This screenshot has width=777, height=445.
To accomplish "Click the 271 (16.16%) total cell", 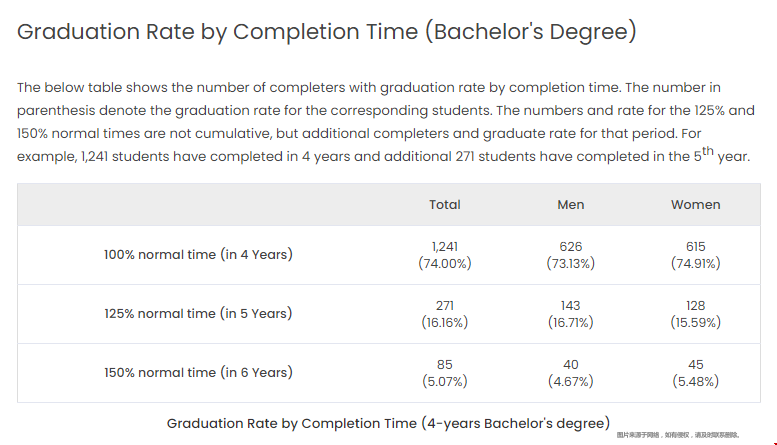I will [445, 314].
